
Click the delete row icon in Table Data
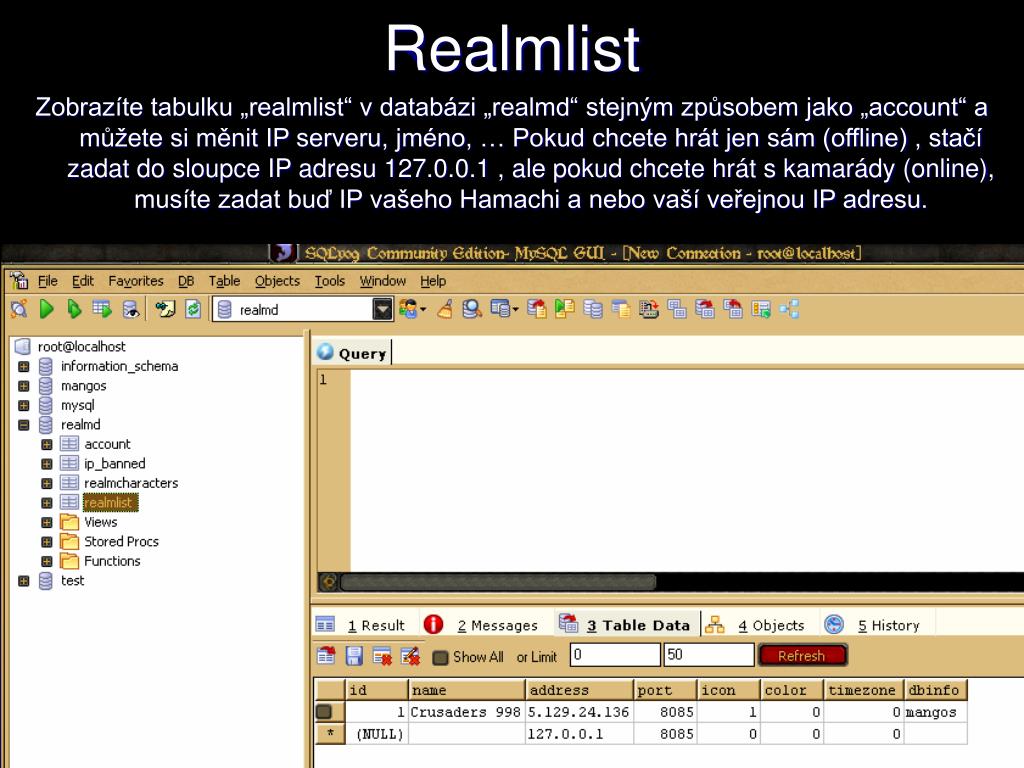pyautogui.click(x=382, y=656)
